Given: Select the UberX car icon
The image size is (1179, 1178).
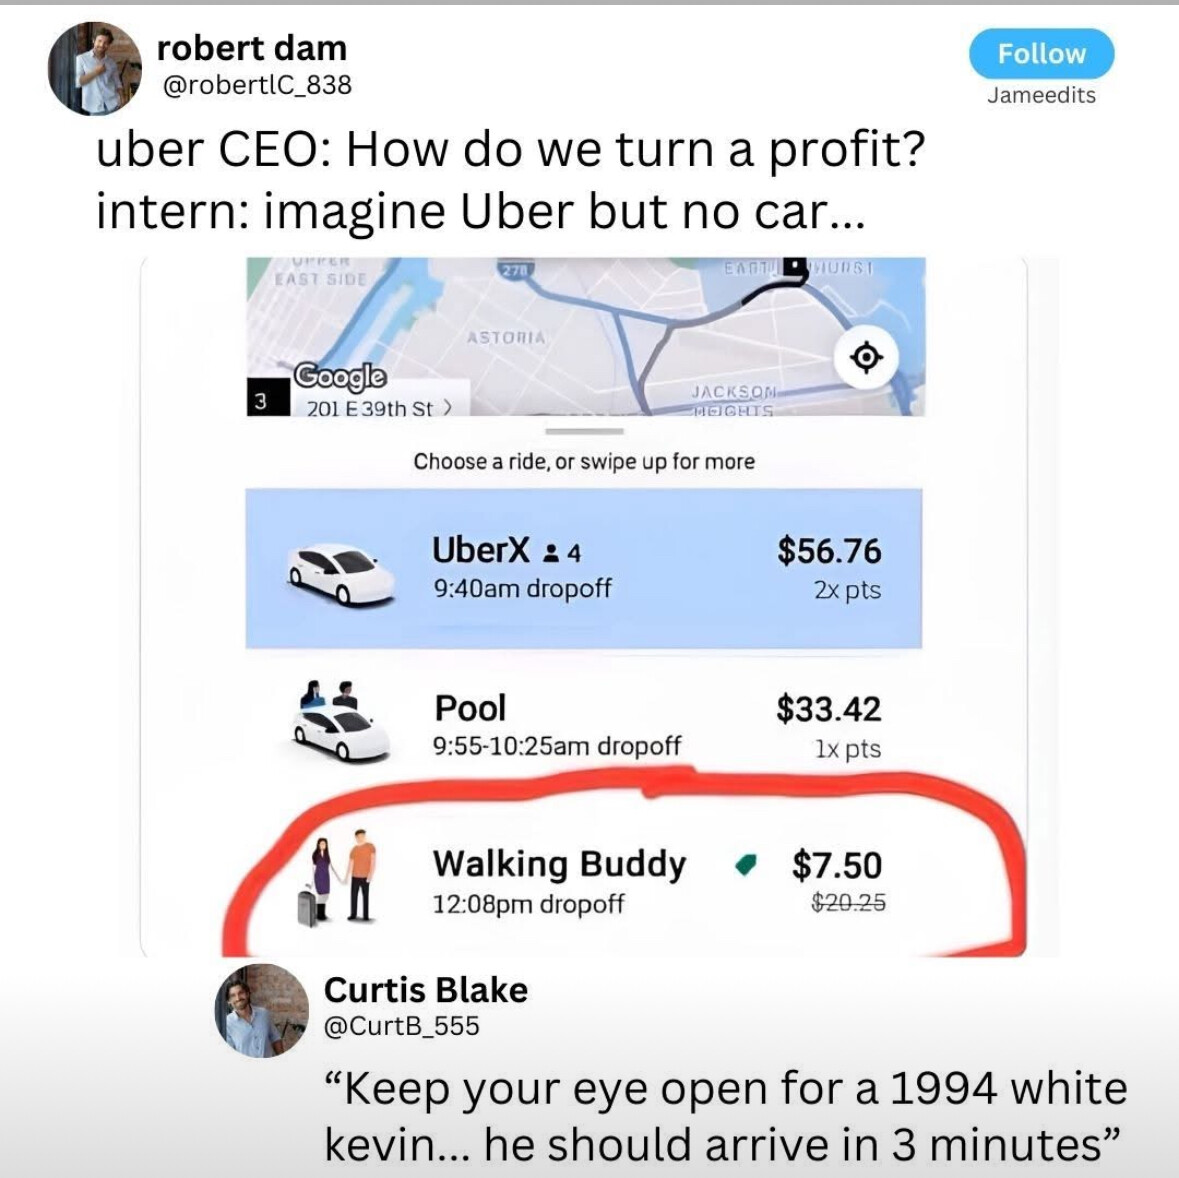Looking at the screenshot, I should 341,573.
